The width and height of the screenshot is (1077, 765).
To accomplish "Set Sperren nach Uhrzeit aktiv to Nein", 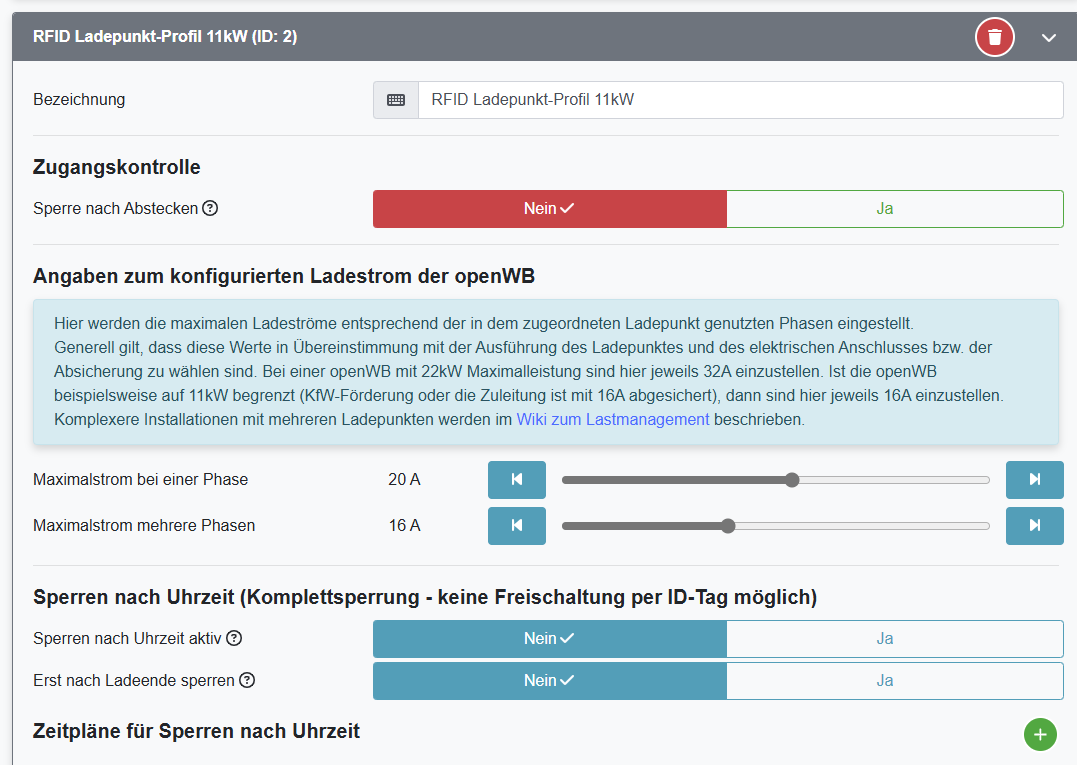I will [x=549, y=639].
